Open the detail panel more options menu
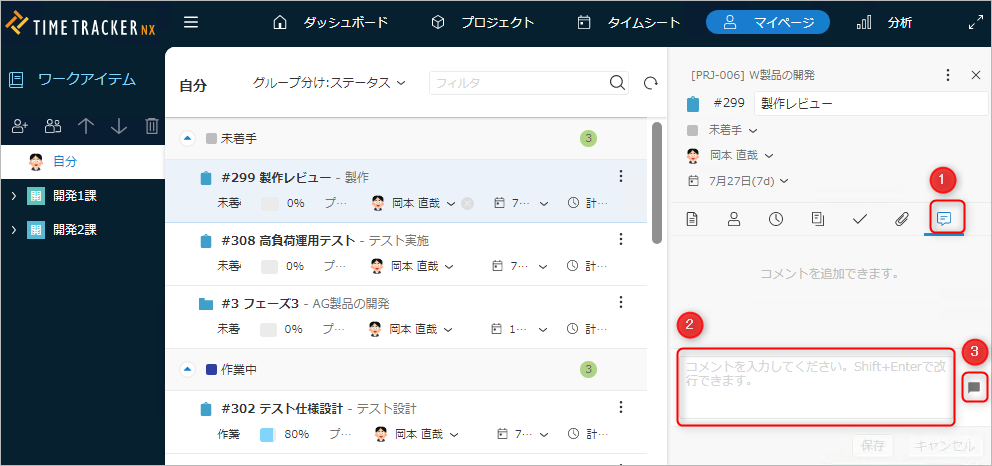The width and height of the screenshot is (992, 466). tap(947, 75)
